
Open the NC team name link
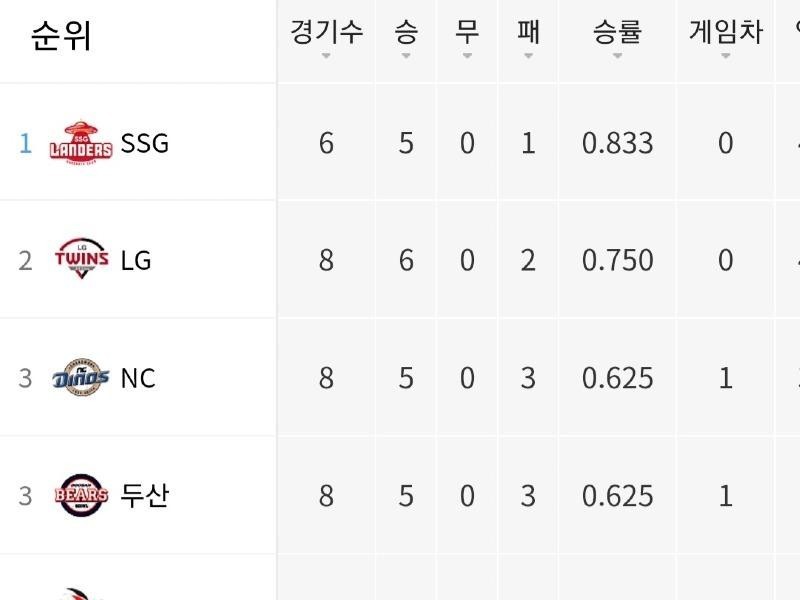point(138,378)
